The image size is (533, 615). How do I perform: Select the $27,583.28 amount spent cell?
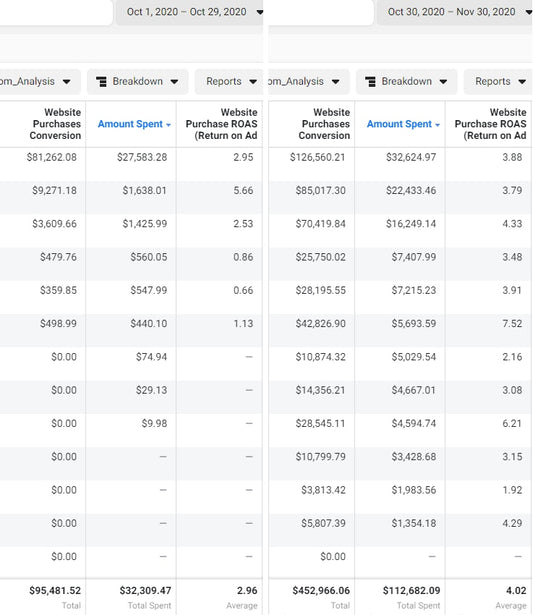click(142, 157)
